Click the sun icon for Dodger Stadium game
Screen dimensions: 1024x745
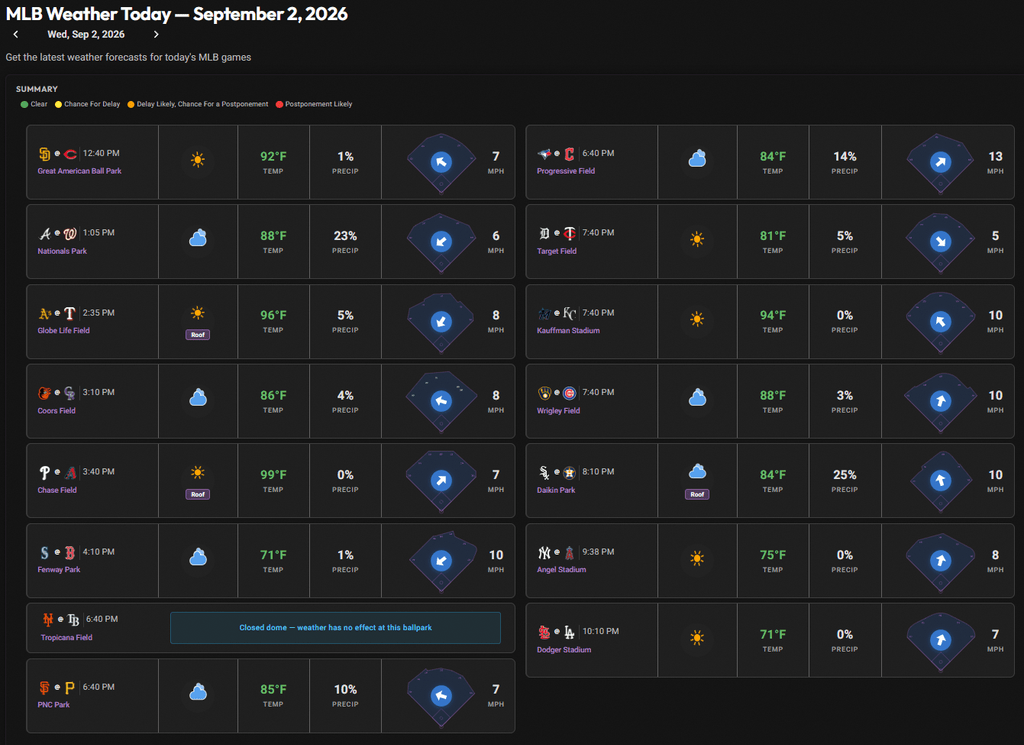(697, 638)
